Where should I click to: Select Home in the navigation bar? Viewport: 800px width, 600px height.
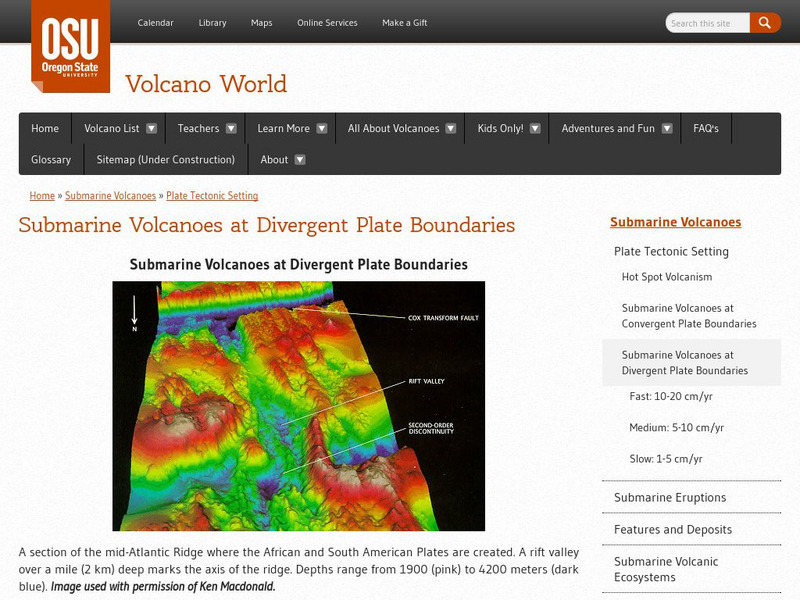(x=44, y=128)
